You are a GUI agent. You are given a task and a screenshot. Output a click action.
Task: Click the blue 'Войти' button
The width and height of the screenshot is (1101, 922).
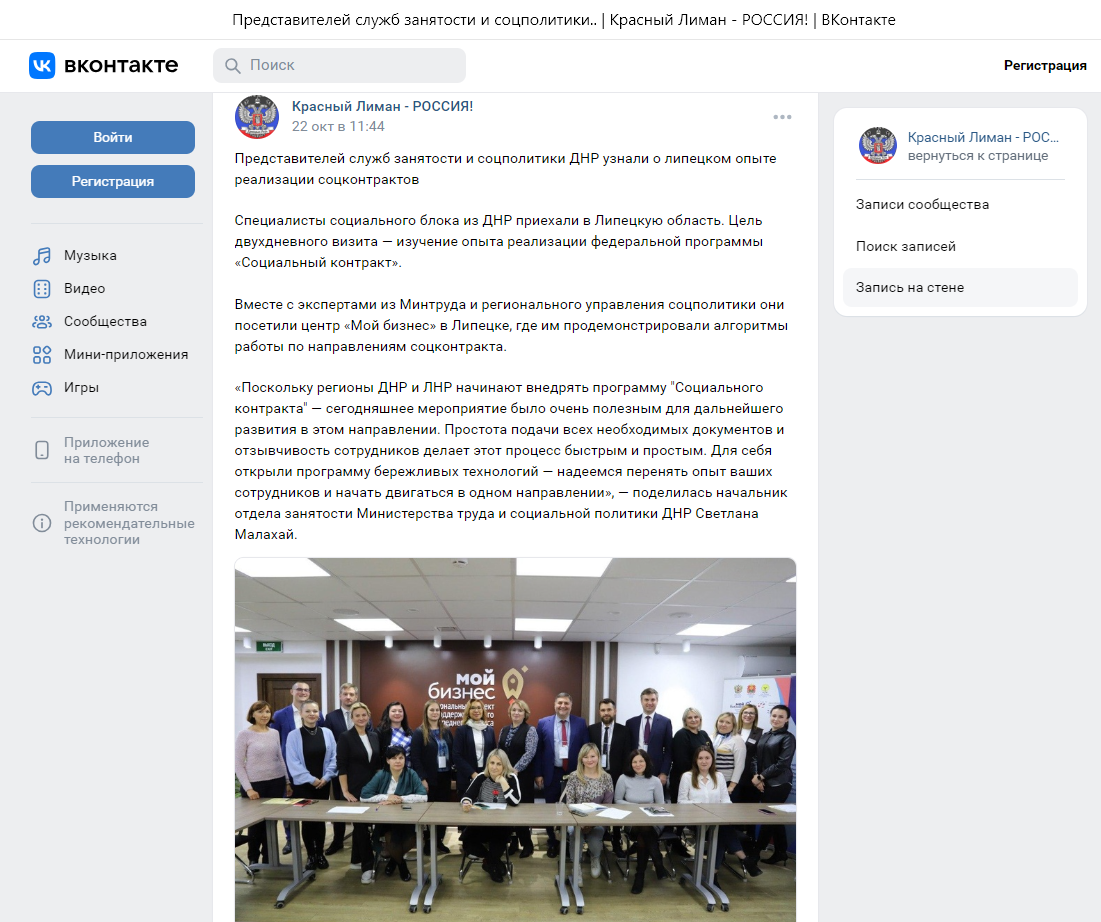[x=113, y=138]
